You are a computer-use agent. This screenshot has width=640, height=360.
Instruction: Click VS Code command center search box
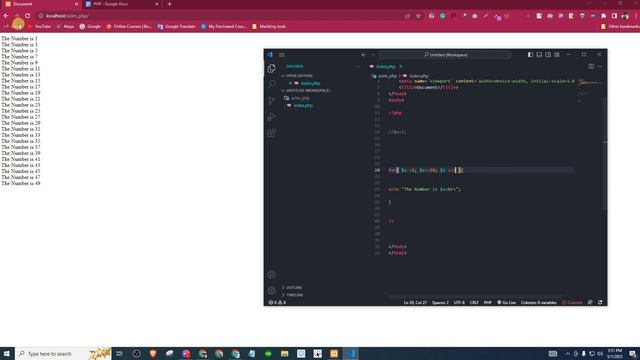click(x=445, y=55)
